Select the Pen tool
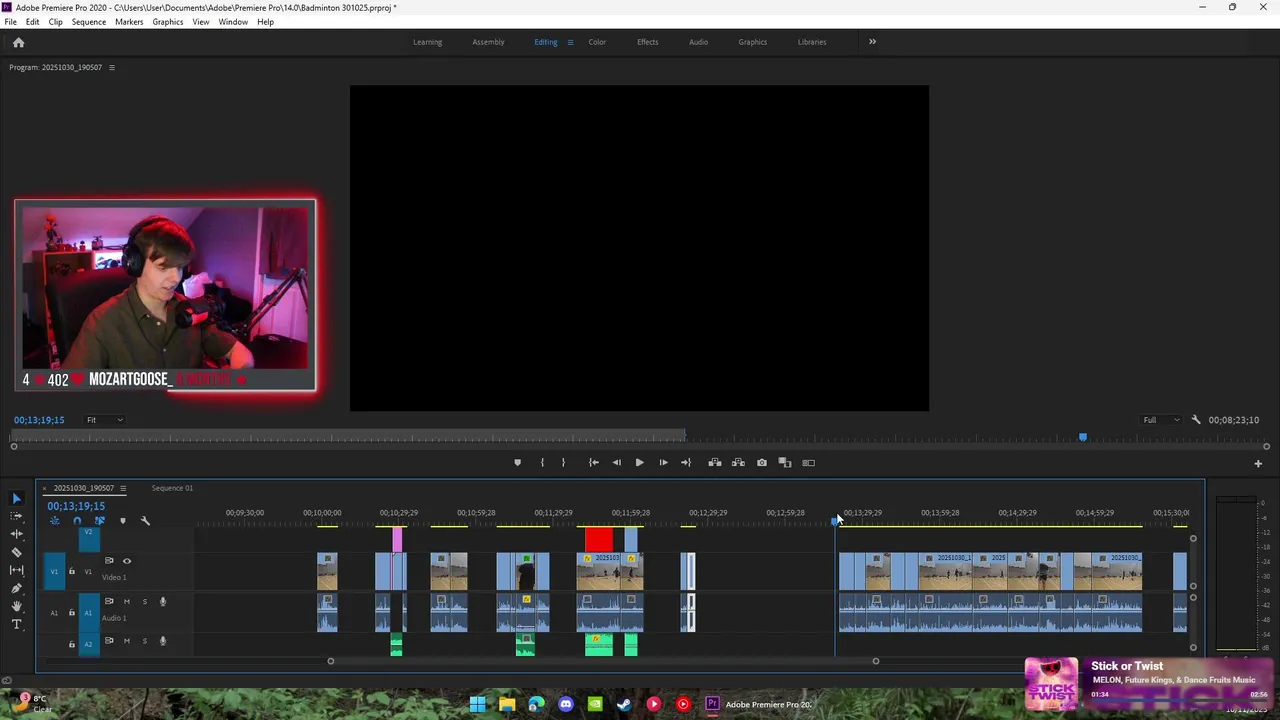 click(x=16, y=588)
